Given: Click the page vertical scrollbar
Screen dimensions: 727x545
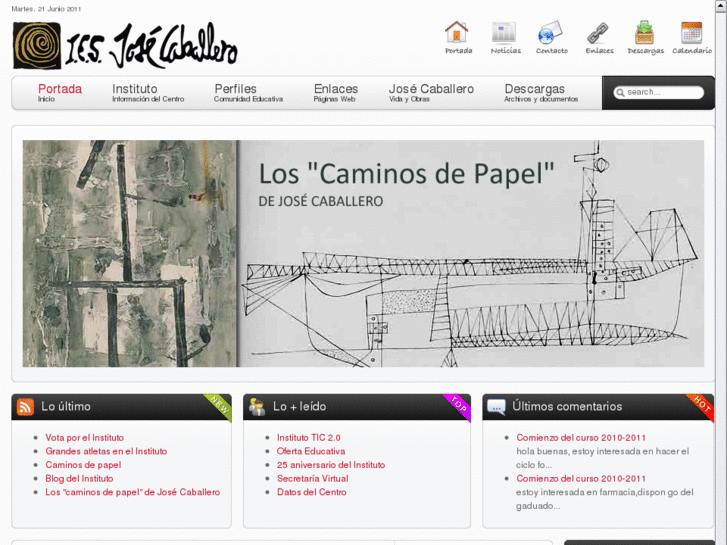Looking at the screenshot, I should click(x=721, y=272).
